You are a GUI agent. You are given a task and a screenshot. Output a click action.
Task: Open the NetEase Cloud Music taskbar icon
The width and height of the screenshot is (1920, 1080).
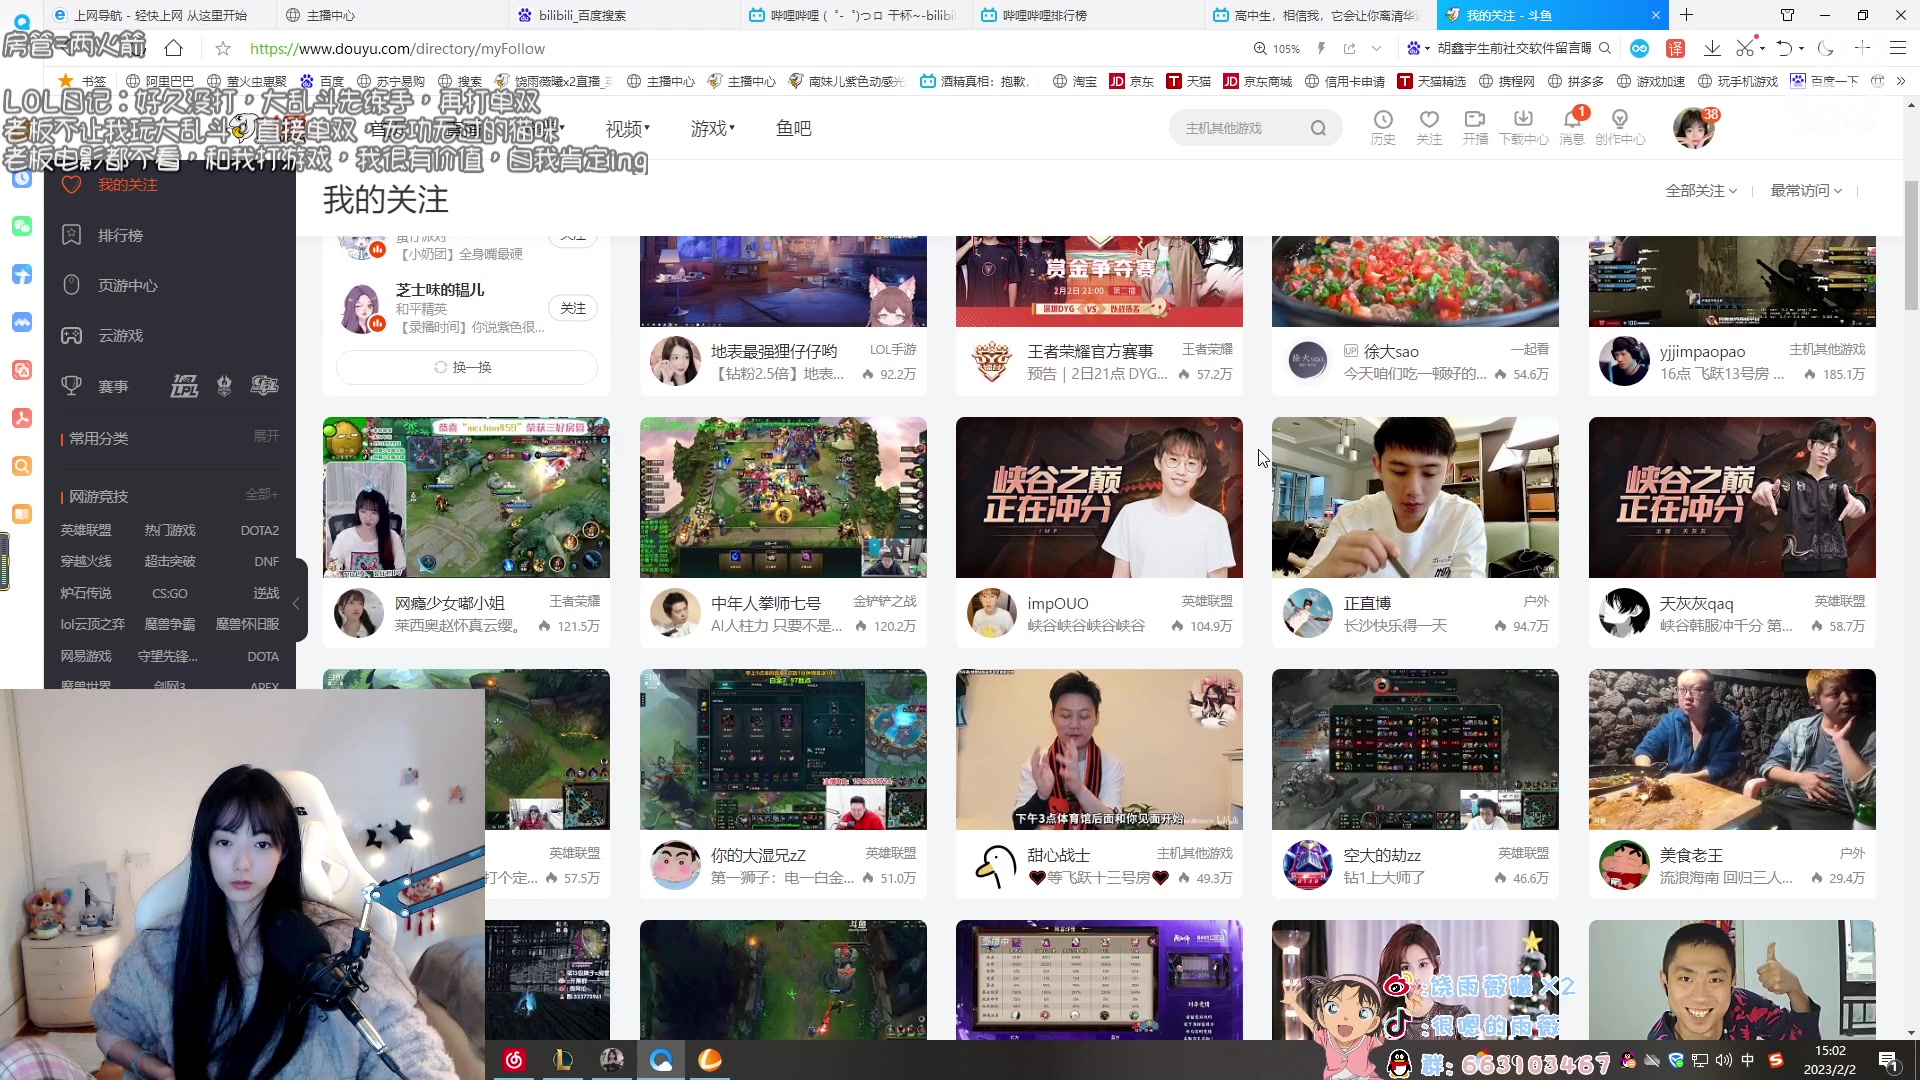pyautogui.click(x=514, y=1060)
